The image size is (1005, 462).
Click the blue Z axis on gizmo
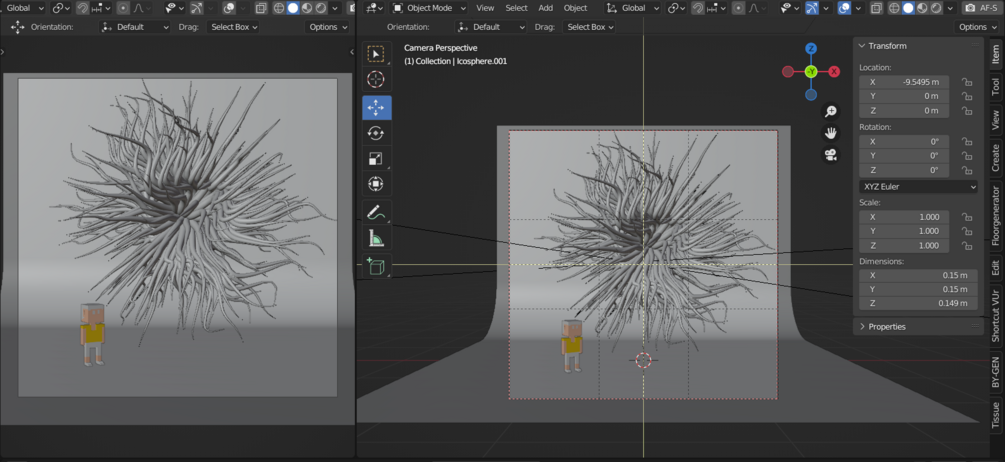[x=811, y=49]
